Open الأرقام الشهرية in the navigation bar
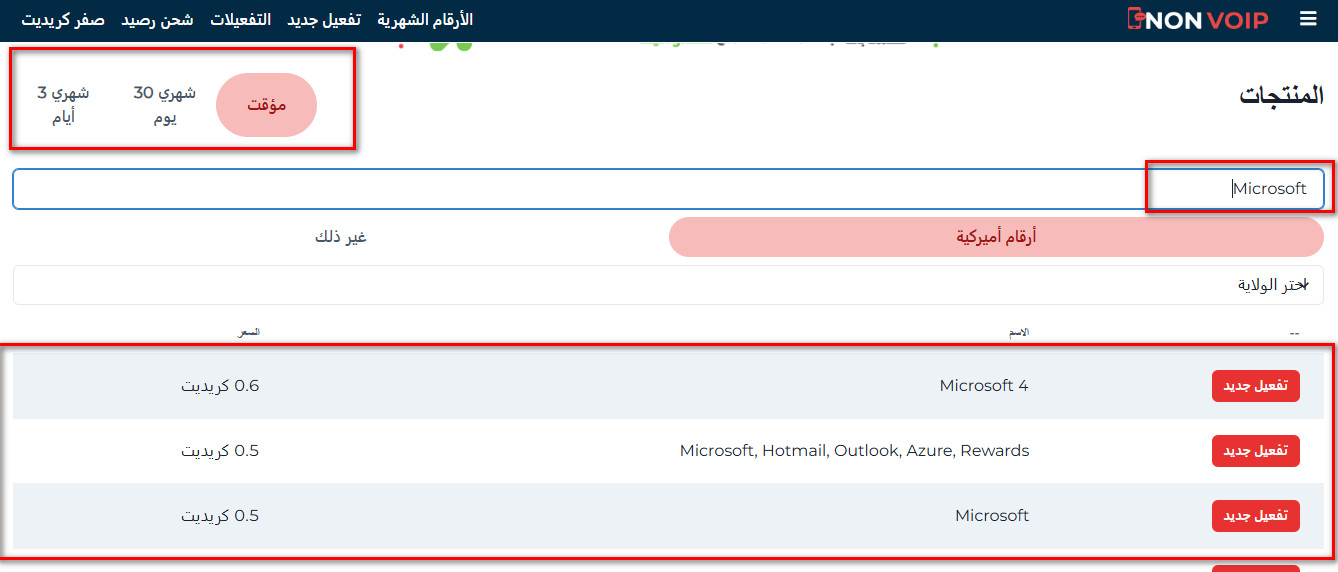 [425, 19]
